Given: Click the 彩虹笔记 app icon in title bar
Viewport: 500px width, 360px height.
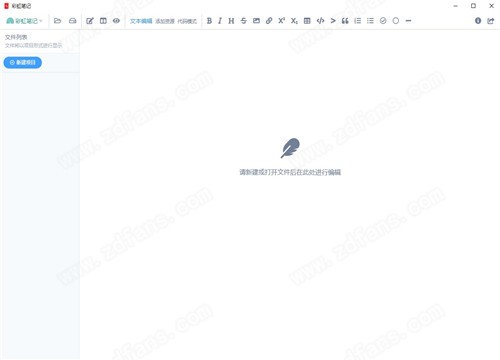Looking at the screenshot, I should click(x=6, y=6).
